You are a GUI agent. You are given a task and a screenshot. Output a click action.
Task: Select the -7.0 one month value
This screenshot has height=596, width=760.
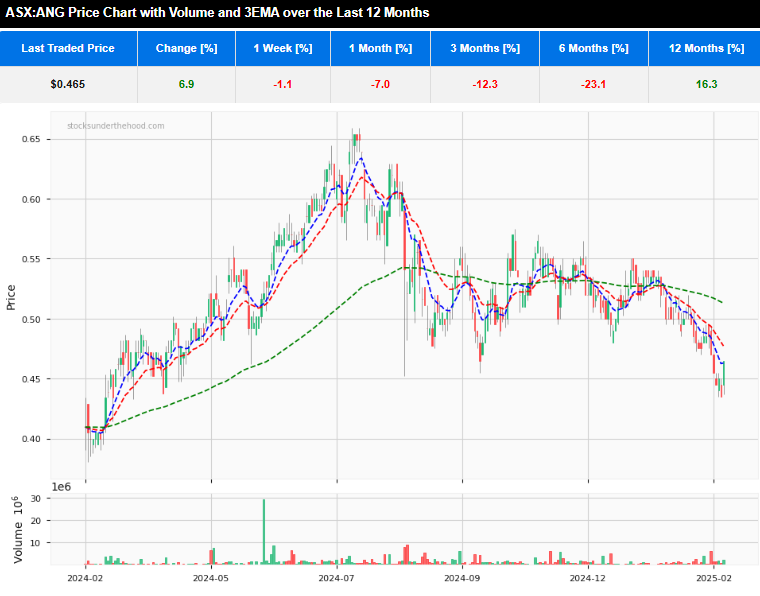pyautogui.click(x=380, y=84)
